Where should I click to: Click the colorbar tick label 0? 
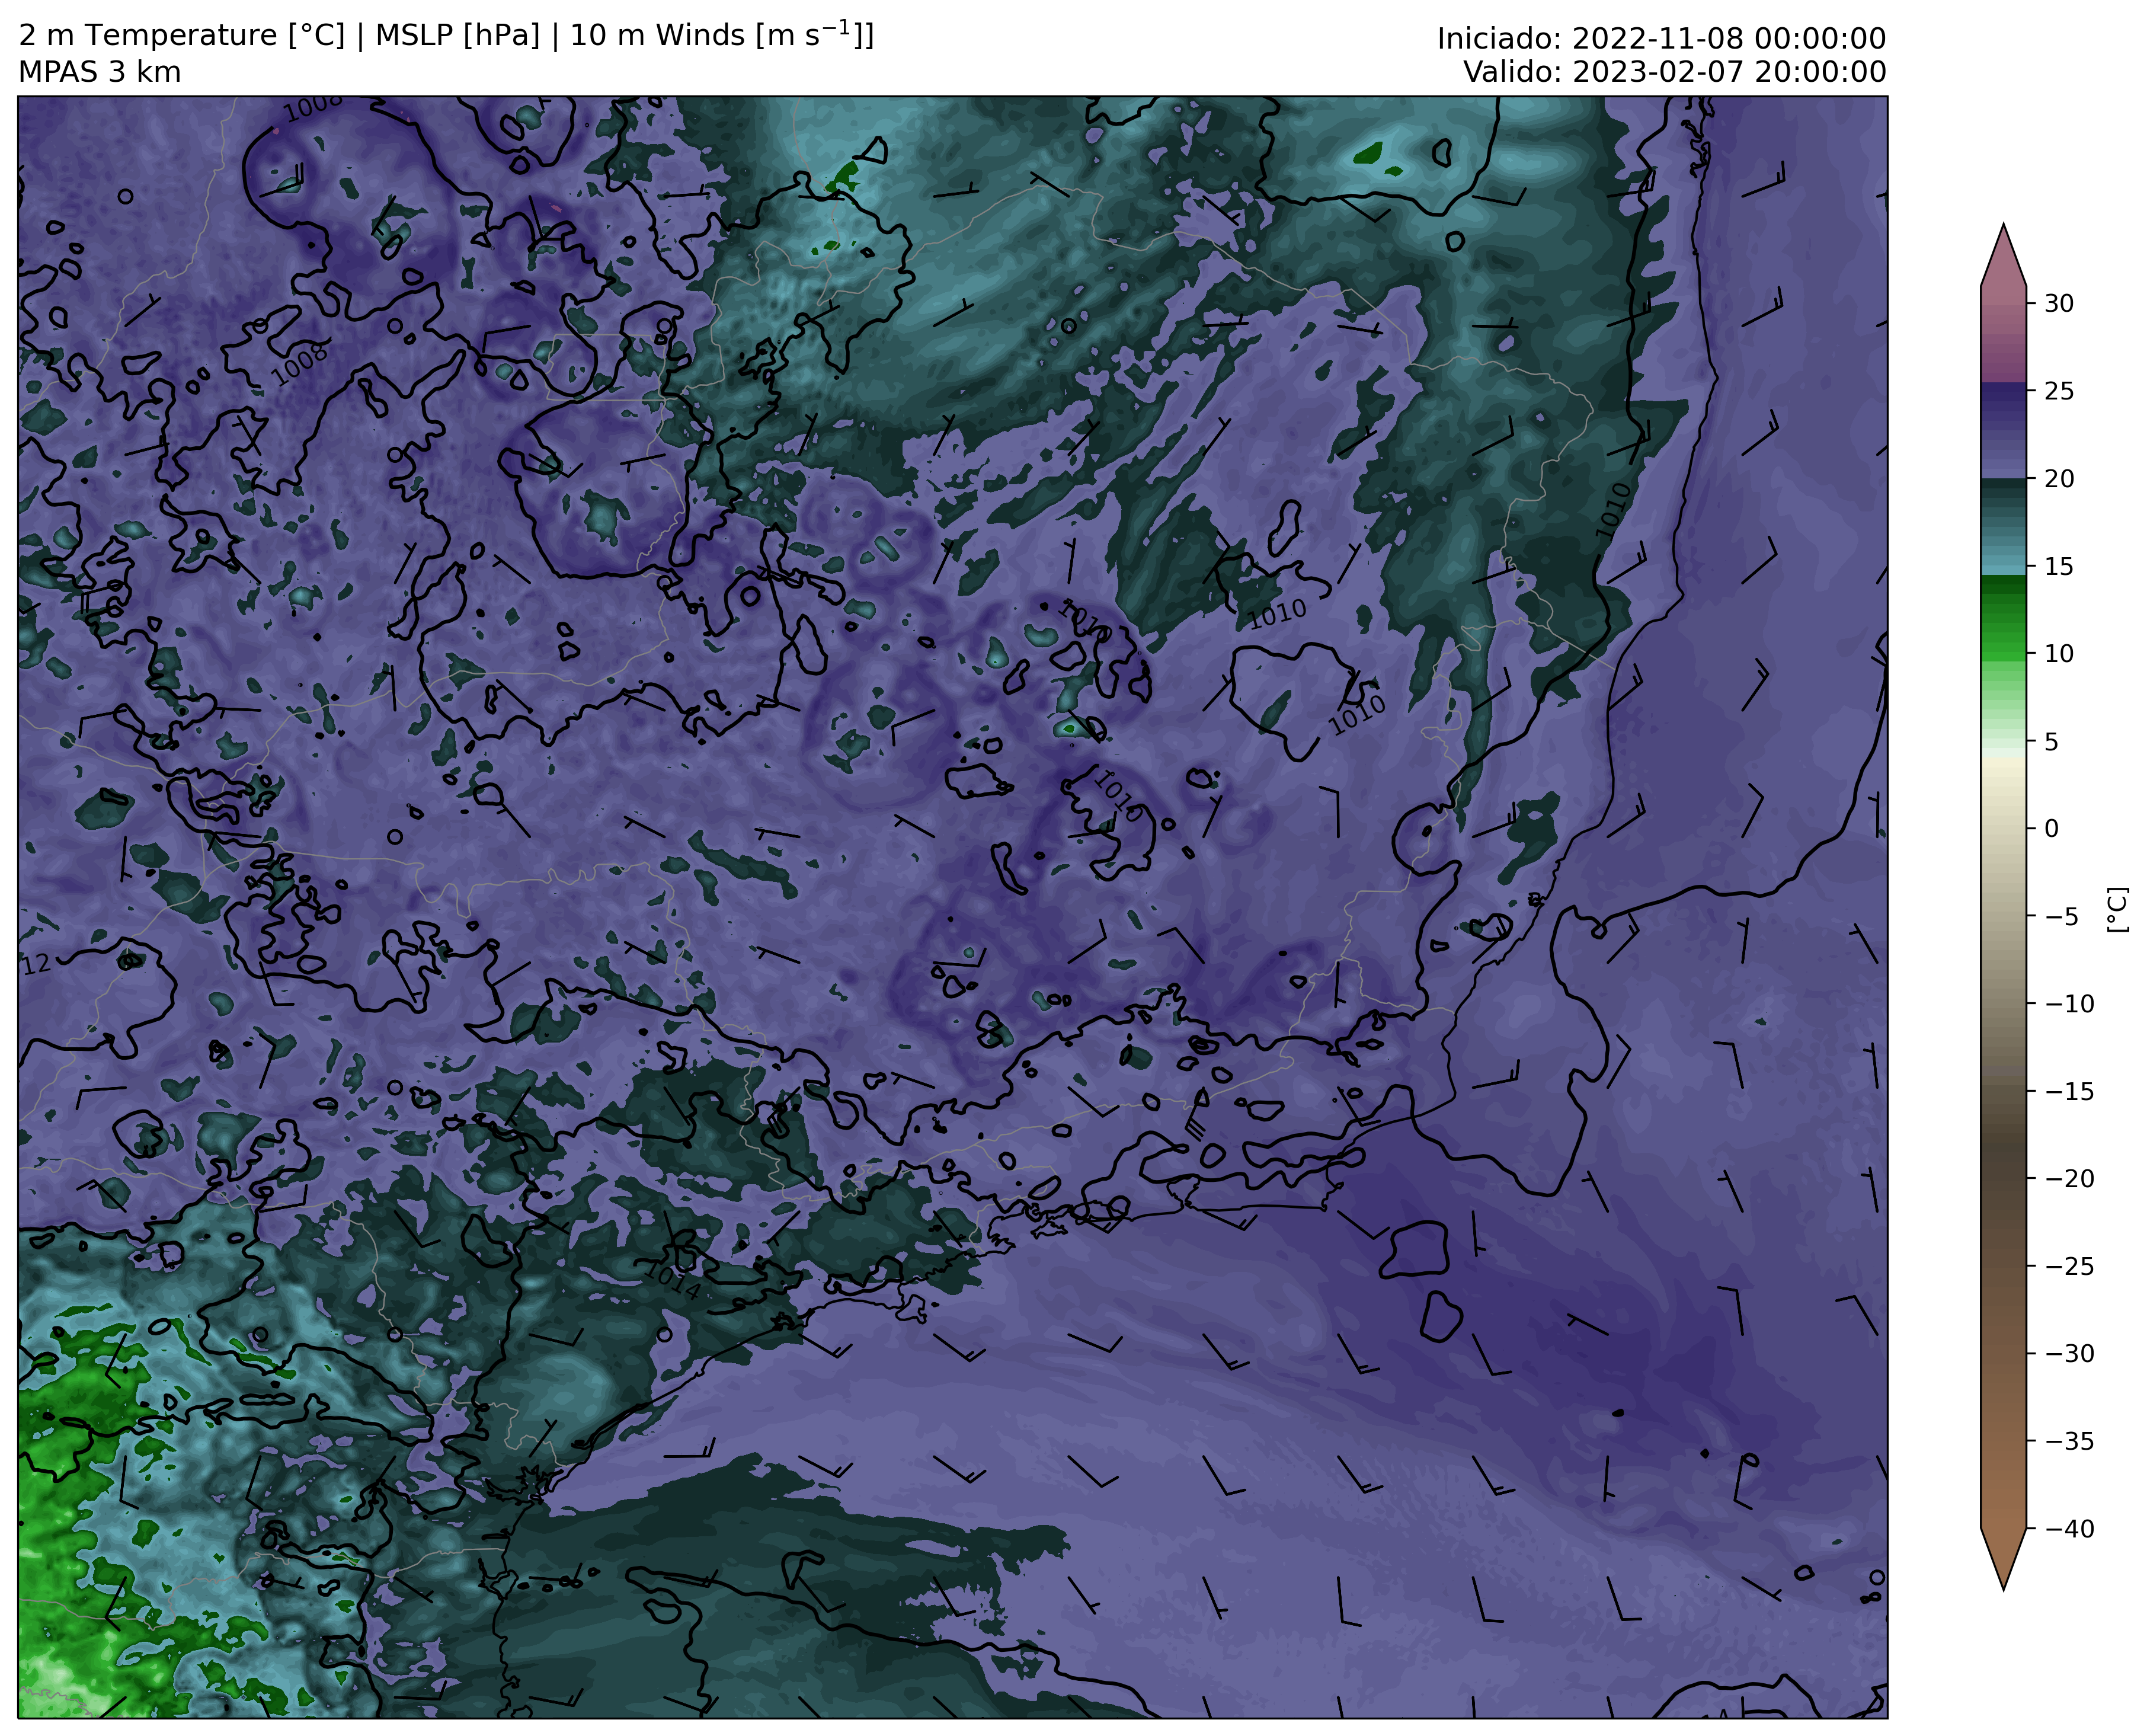click(2051, 829)
